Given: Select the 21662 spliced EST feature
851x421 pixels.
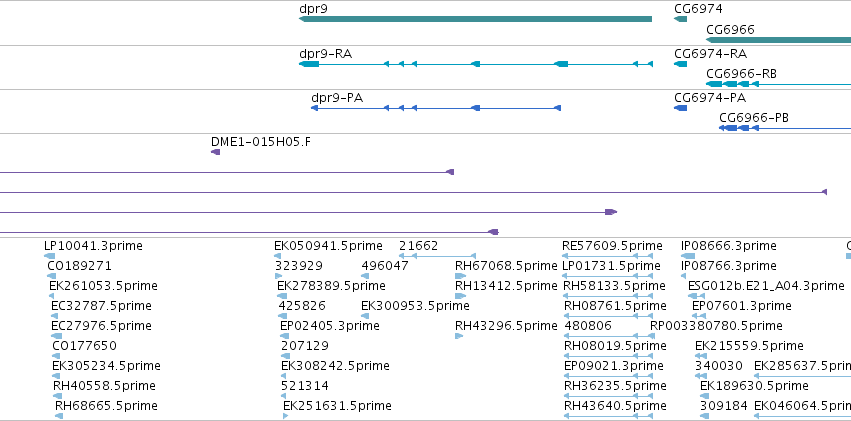Looking at the screenshot, I should (437, 256).
